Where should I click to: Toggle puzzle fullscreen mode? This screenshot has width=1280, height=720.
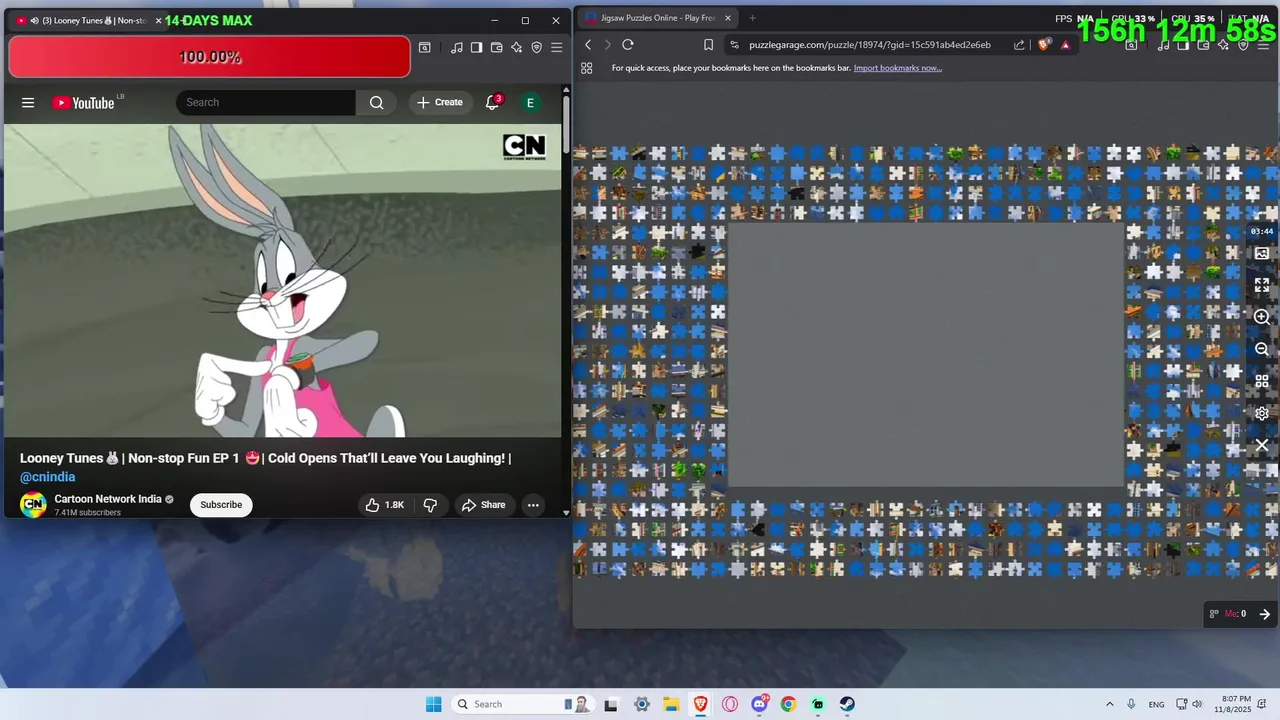(x=1262, y=285)
